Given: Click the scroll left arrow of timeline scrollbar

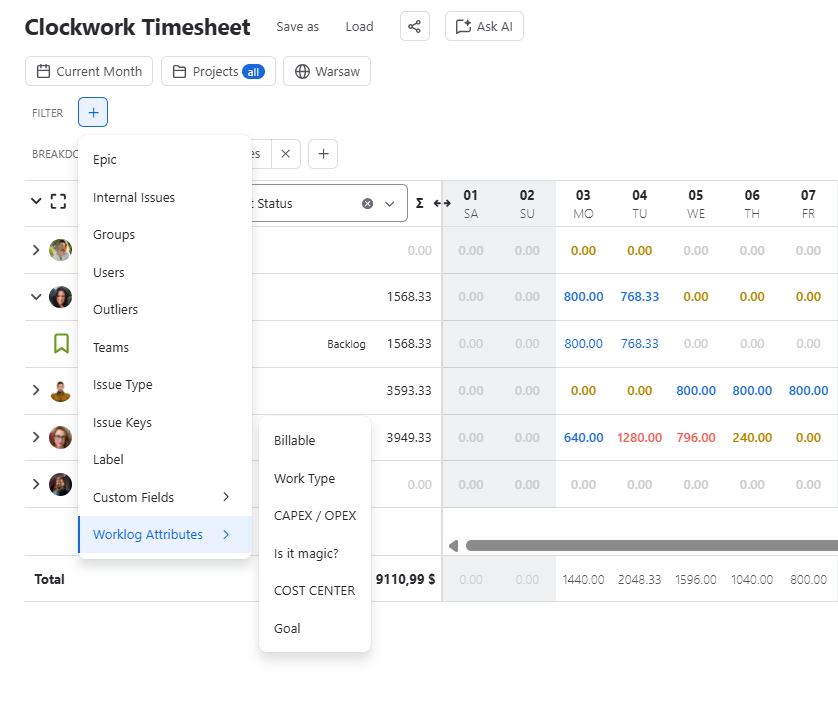Looking at the screenshot, I should pos(453,546).
